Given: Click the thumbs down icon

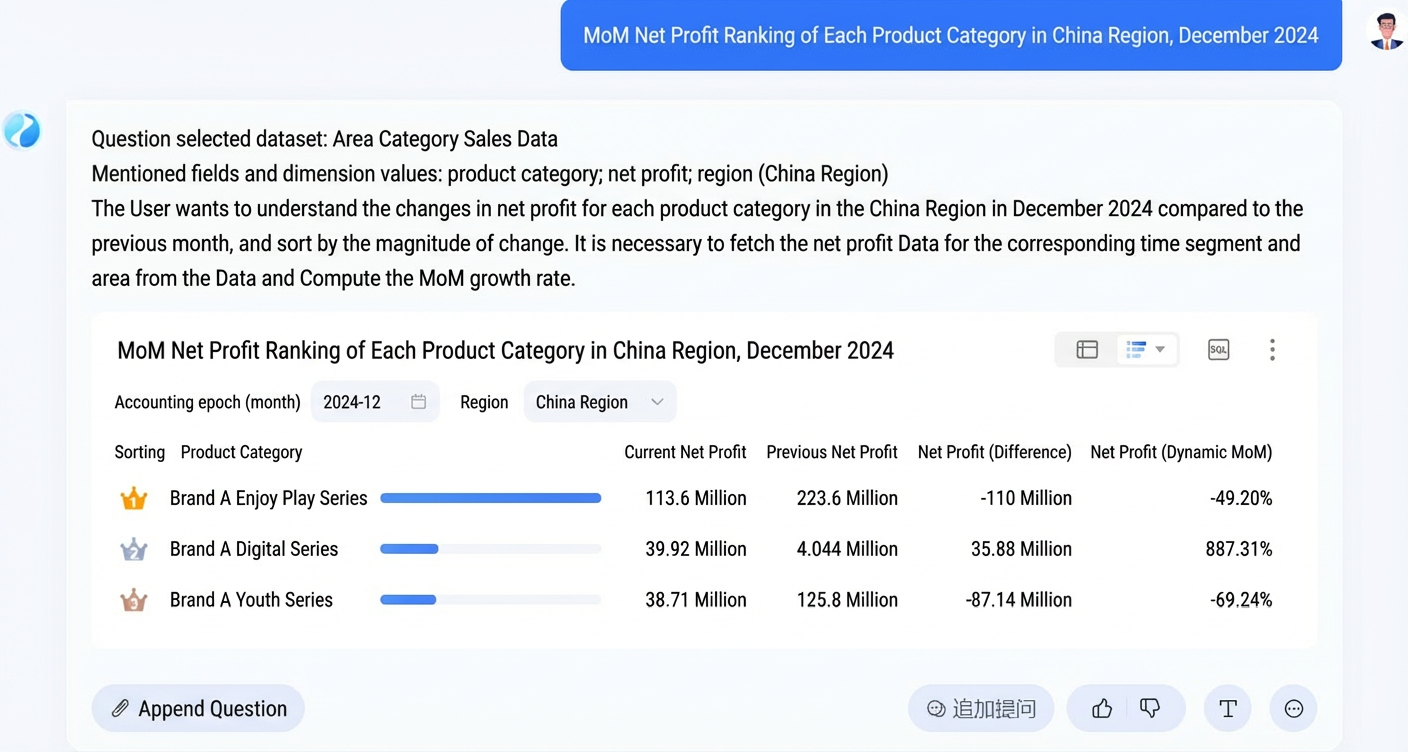Looking at the screenshot, I should pos(1150,709).
